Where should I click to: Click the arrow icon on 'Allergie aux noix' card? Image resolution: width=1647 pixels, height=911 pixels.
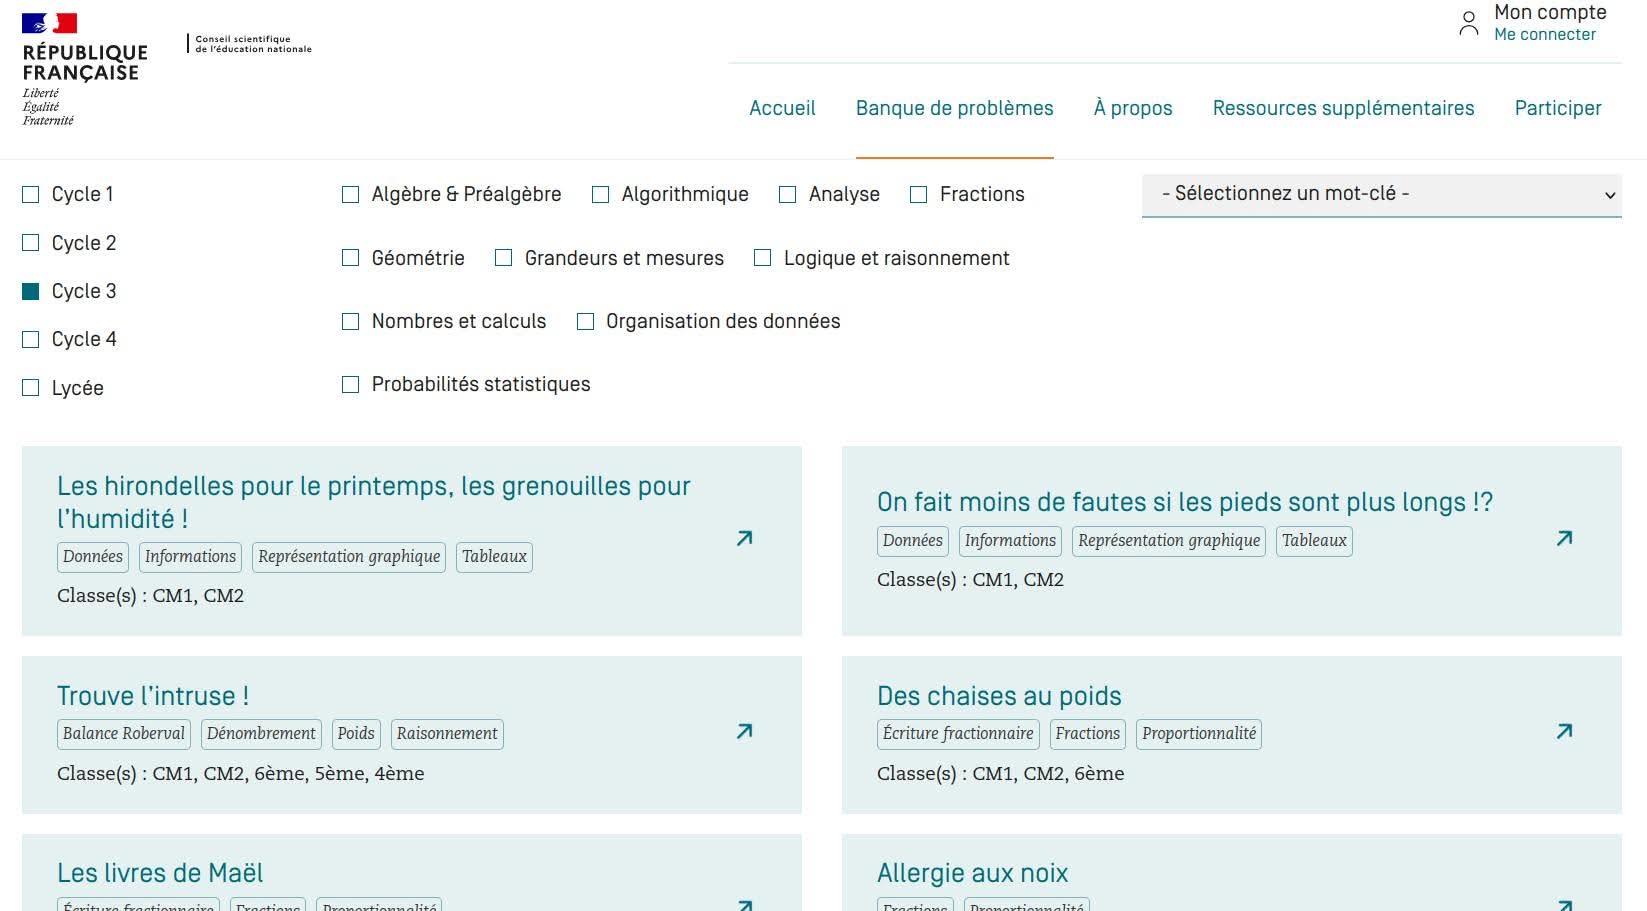tap(1564, 903)
